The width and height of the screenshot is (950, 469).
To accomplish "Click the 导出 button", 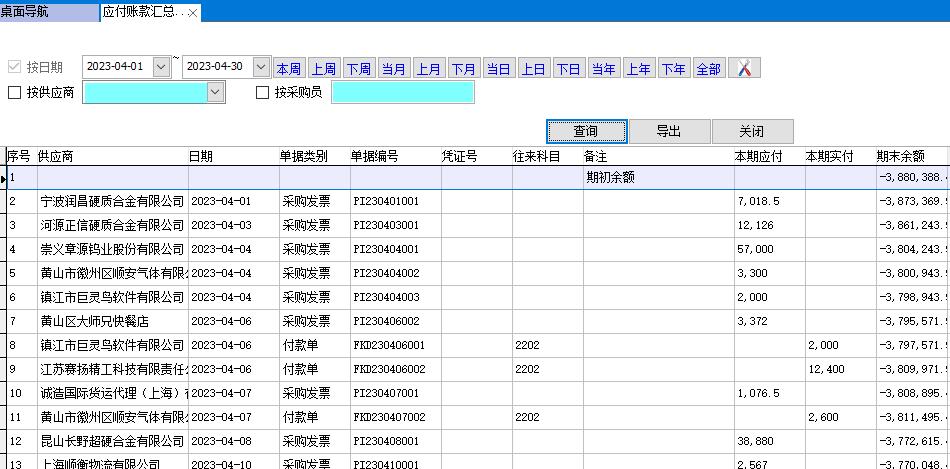I will click(x=668, y=131).
